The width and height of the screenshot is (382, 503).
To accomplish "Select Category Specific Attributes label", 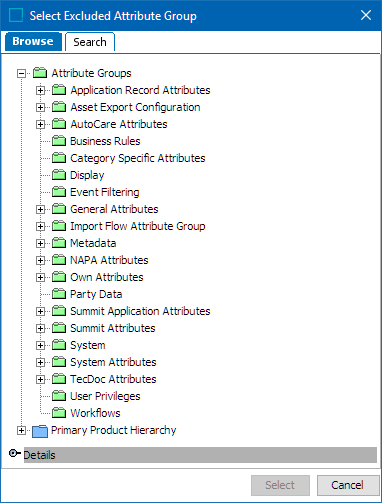I will (x=138, y=158).
